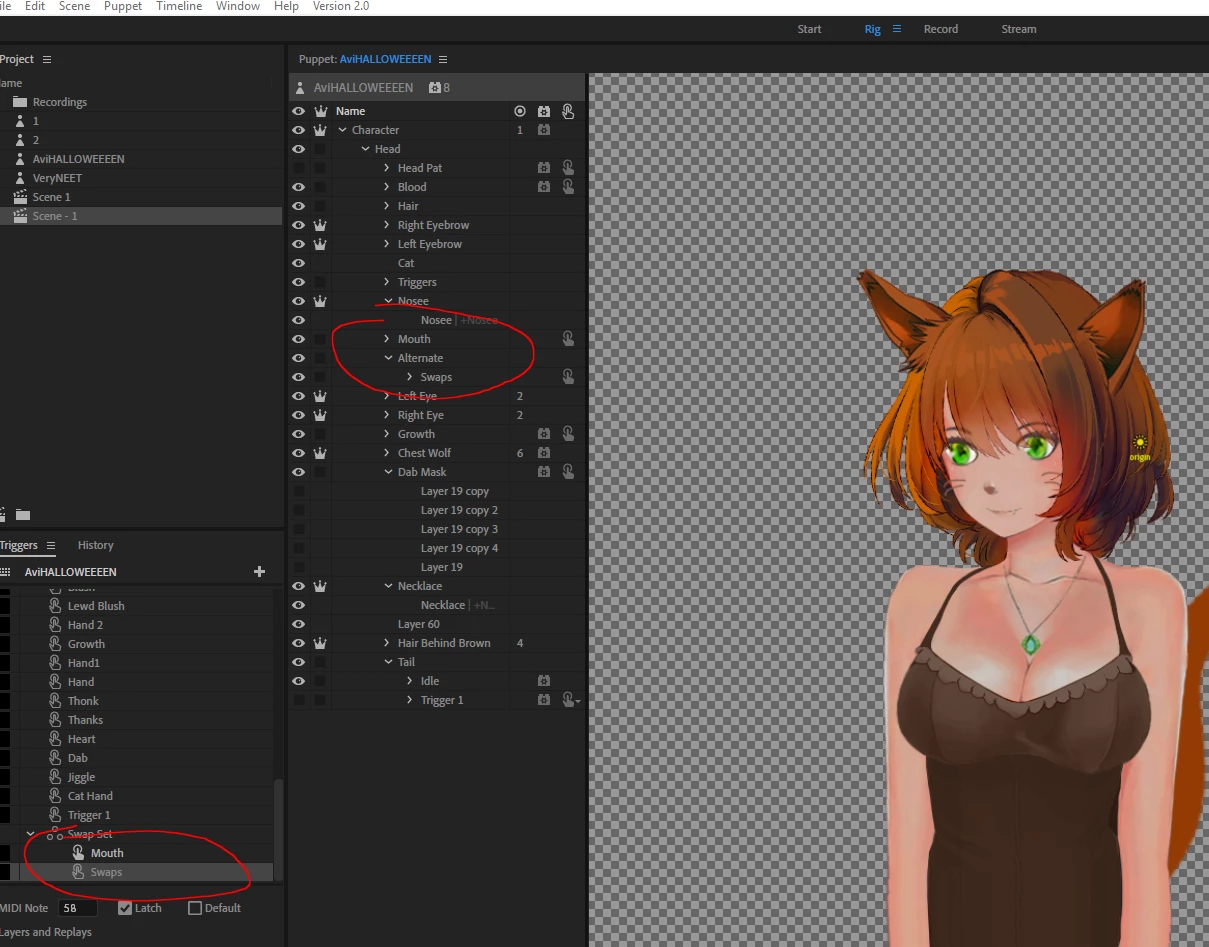Toggle visibility of the Tail layer
Image resolution: width=1209 pixels, height=947 pixels.
pos(298,662)
